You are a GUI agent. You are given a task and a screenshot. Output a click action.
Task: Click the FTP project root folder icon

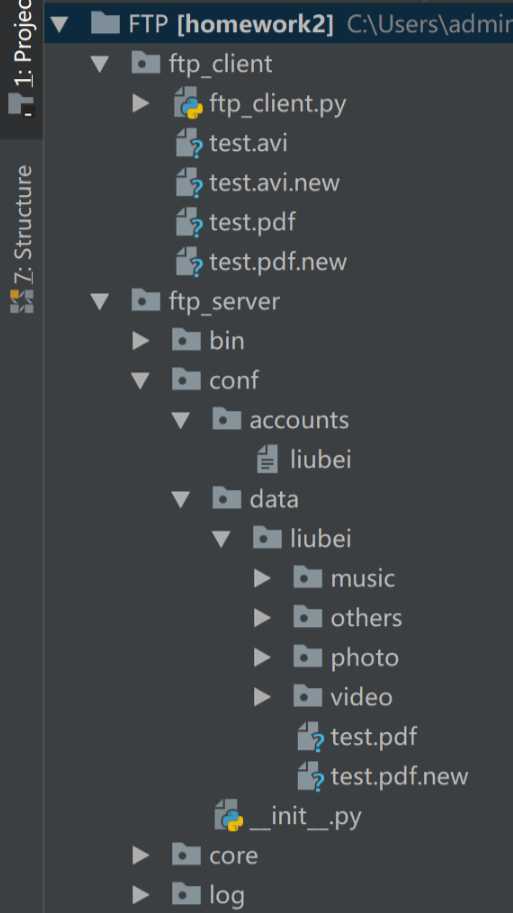pos(105,24)
